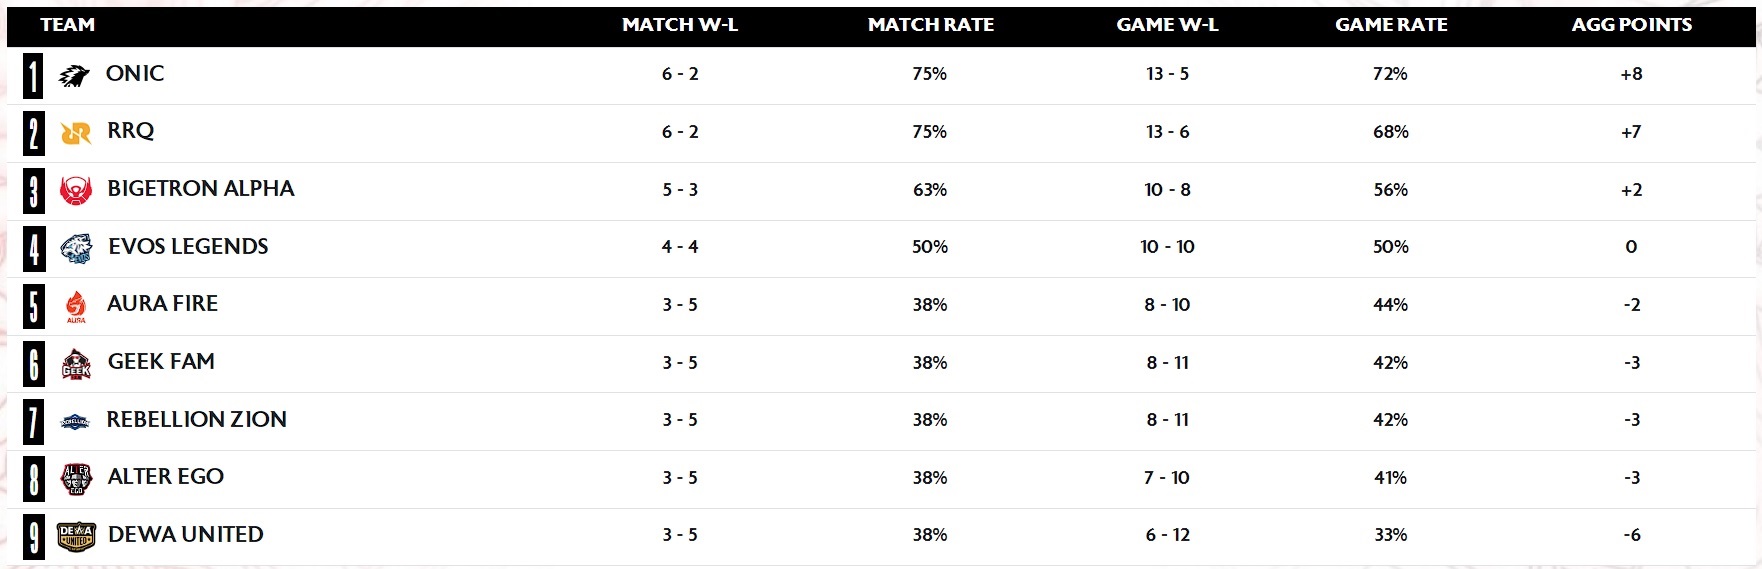Click the Alter Ego team logo

coord(76,479)
